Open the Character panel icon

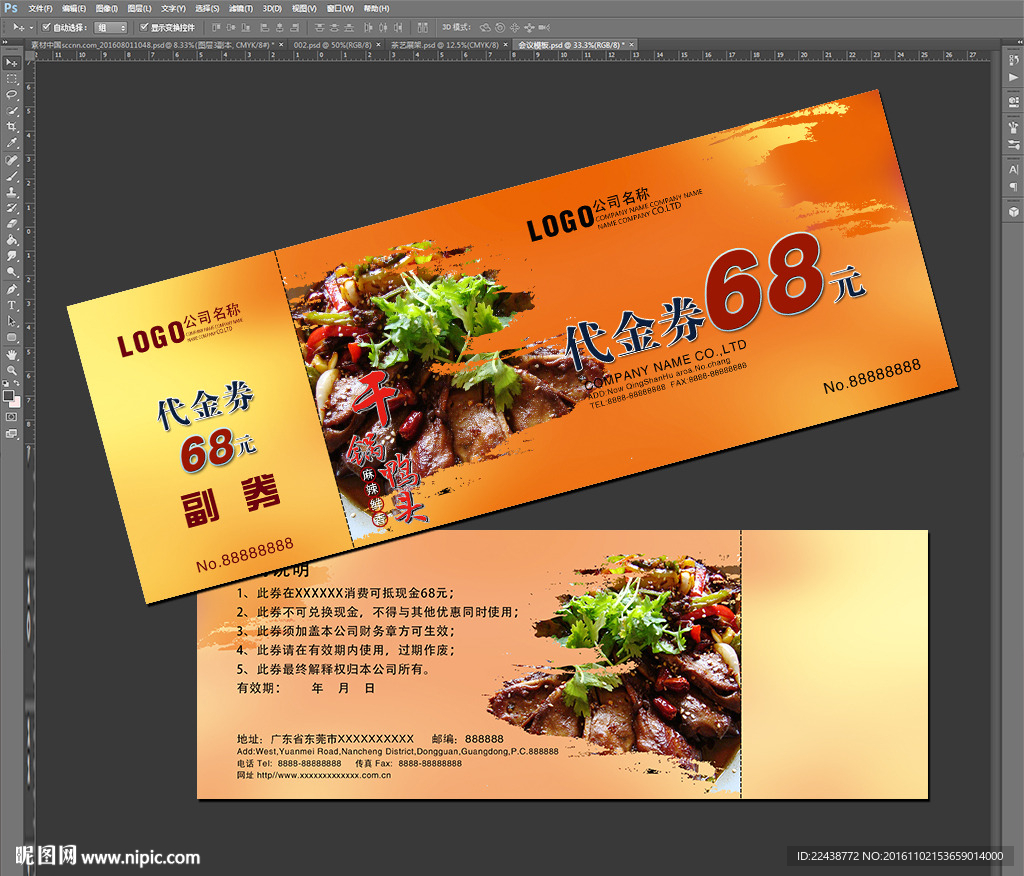(x=1014, y=169)
